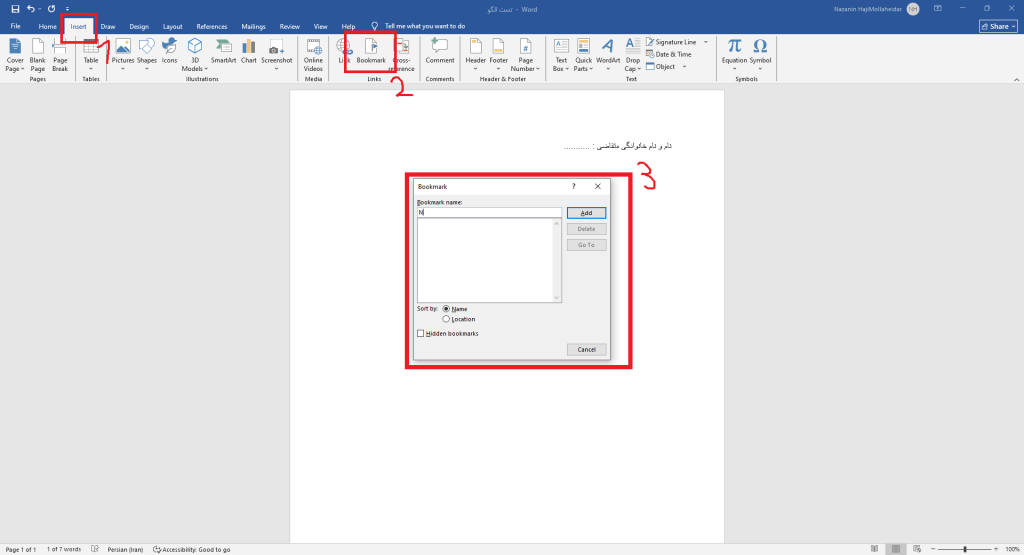Select the Location sort radio button
This screenshot has height=555, width=1024.
click(x=446, y=319)
